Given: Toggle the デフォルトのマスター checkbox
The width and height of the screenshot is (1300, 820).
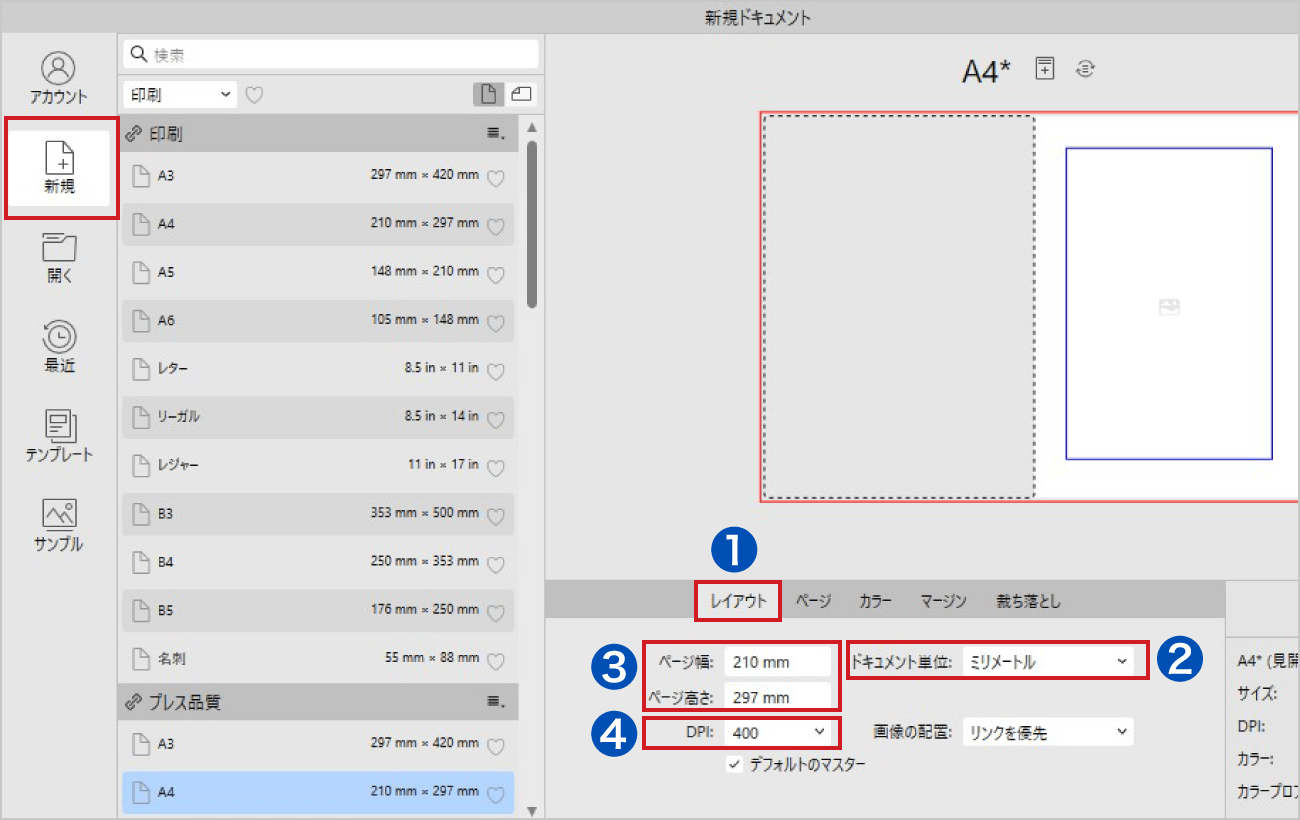Looking at the screenshot, I should coord(735,765).
